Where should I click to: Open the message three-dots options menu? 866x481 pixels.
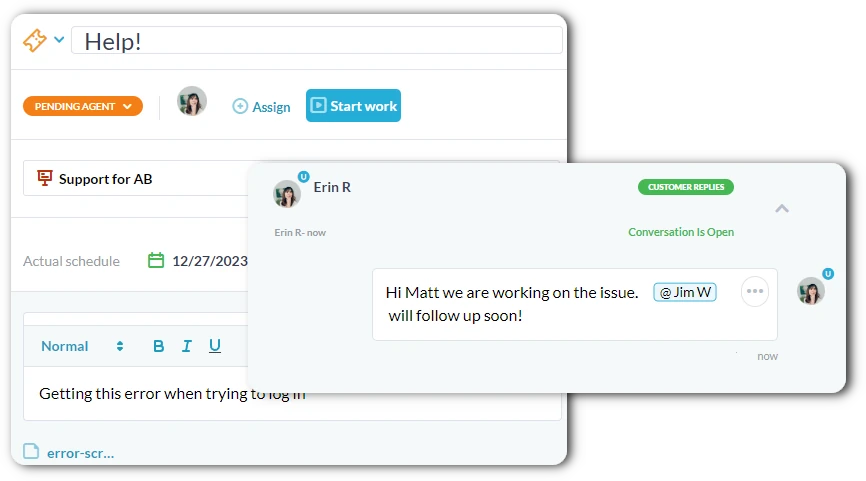coord(755,291)
